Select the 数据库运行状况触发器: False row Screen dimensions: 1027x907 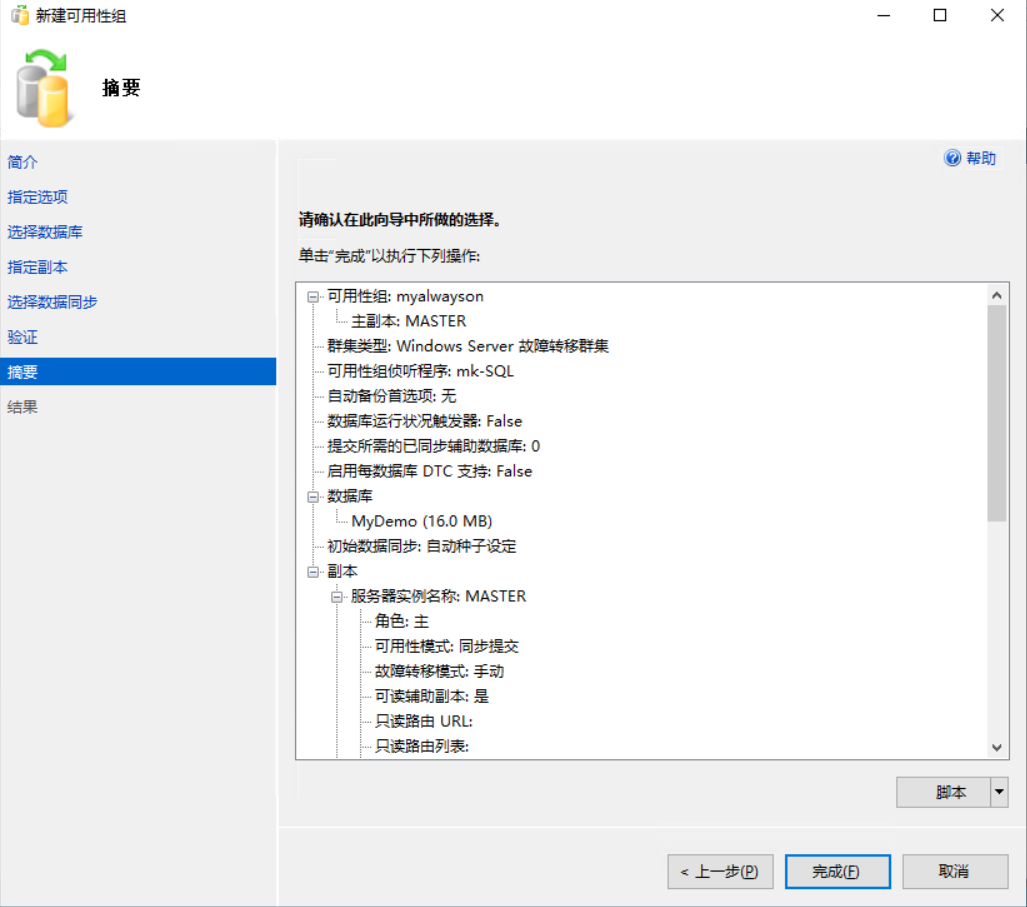(x=424, y=421)
